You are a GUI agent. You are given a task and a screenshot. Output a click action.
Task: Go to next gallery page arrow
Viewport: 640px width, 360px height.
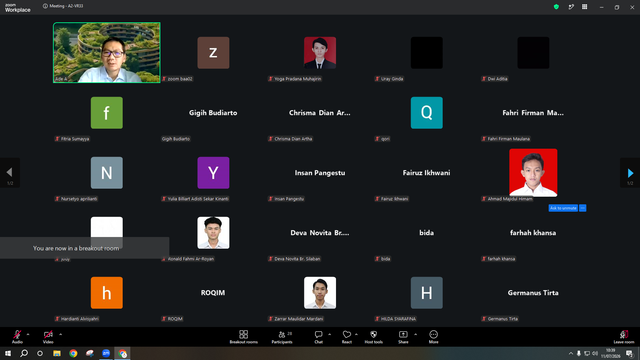pos(630,173)
